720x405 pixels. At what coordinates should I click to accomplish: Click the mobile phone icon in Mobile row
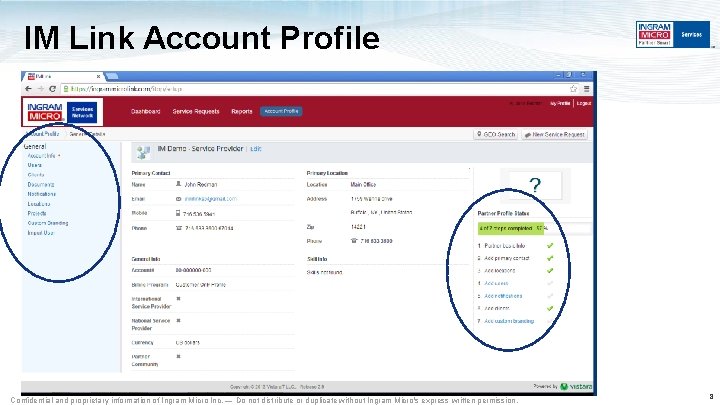coord(178,213)
